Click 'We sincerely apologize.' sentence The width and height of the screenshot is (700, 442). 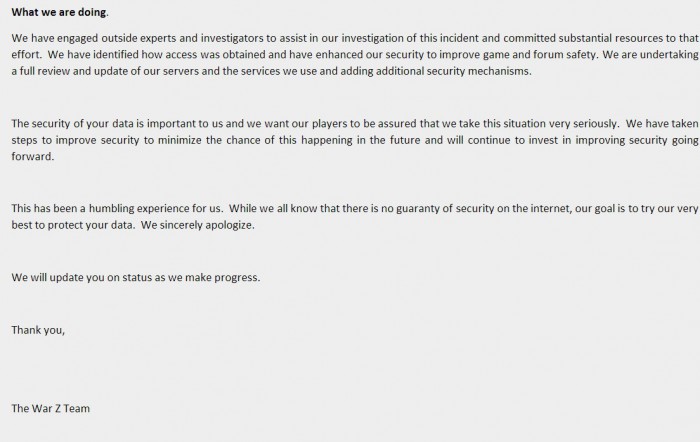[x=198, y=225]
